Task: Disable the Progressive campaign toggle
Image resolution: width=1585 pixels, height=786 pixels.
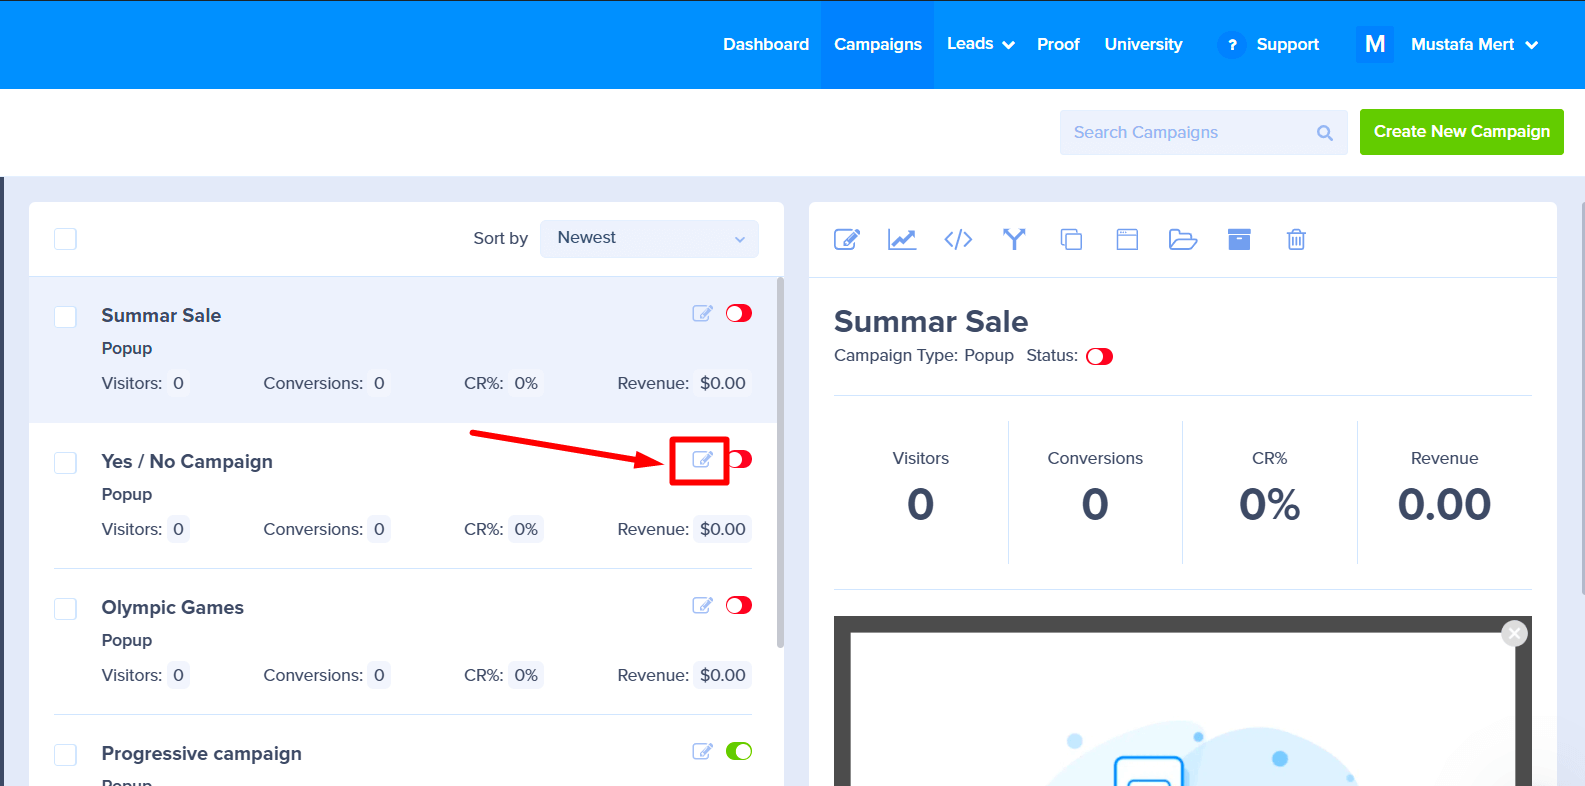Action: 739,751
